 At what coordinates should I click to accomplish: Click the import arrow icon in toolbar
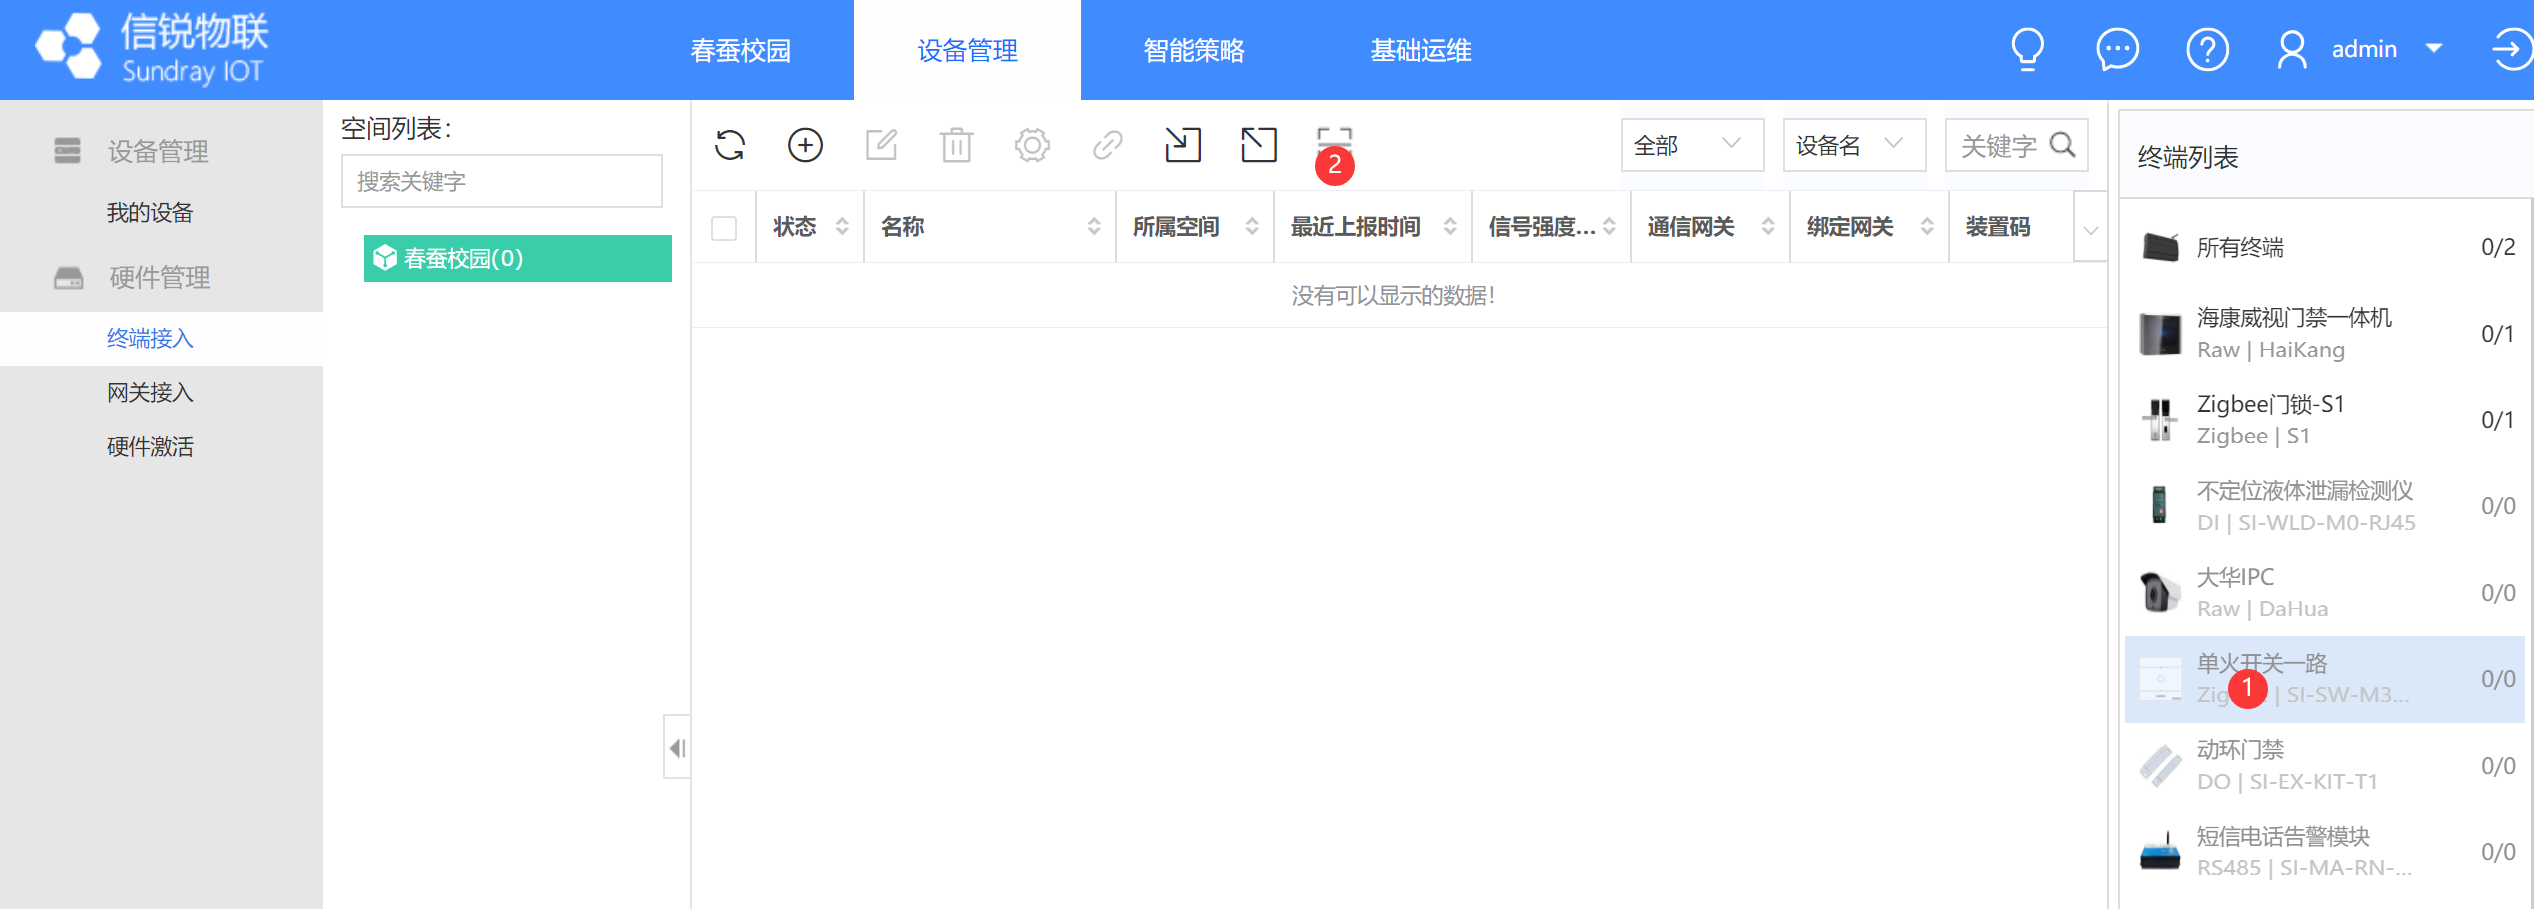click(1182, 145)
